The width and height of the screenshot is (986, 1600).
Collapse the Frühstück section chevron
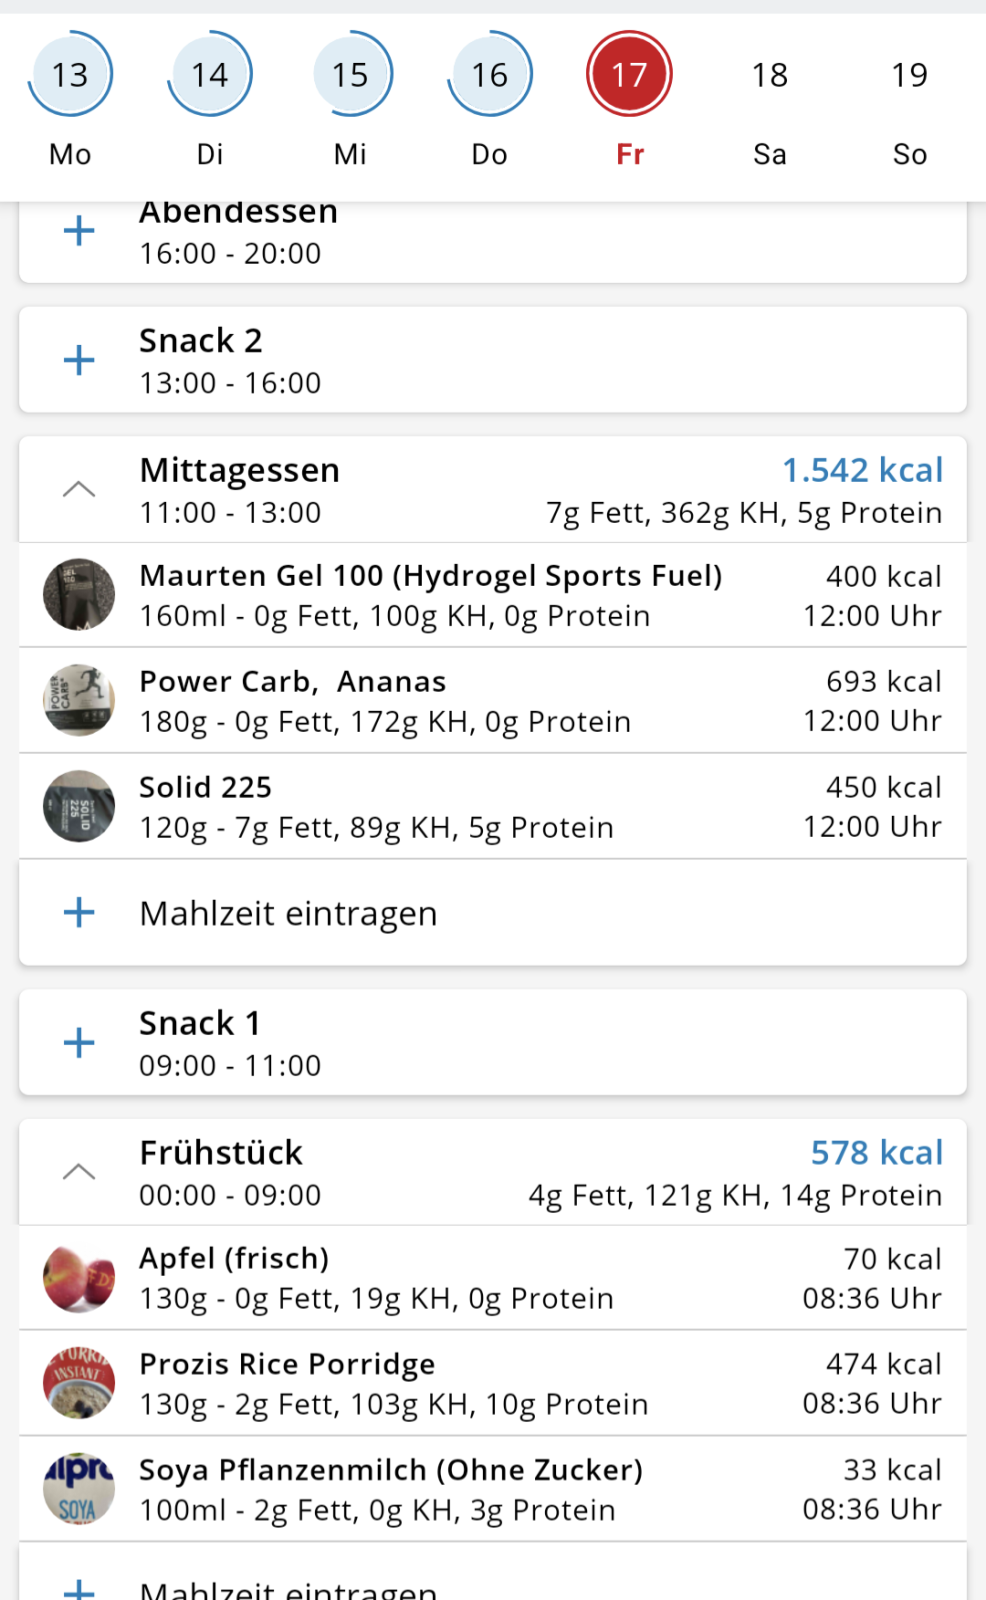(x=79, y=1172)
